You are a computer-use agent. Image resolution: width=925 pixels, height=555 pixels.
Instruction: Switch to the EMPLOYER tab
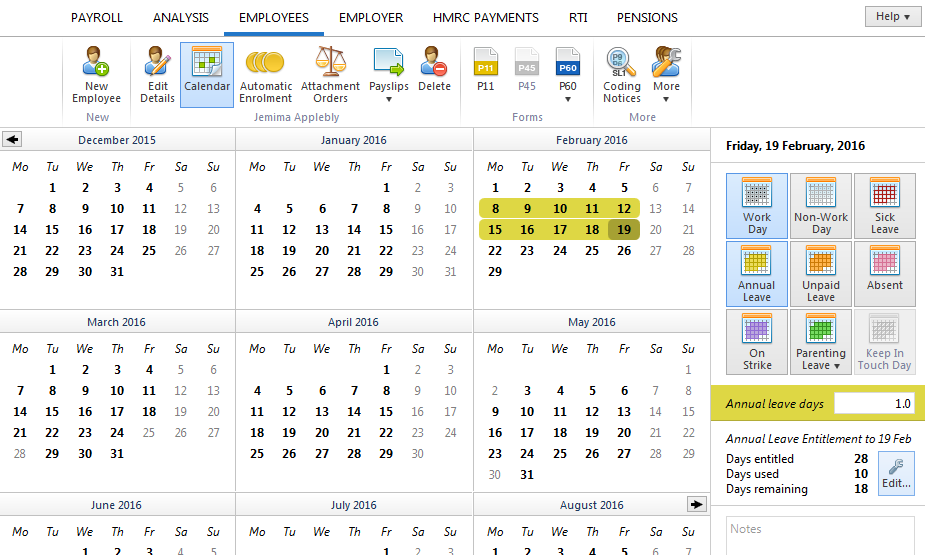pos(371,18)
